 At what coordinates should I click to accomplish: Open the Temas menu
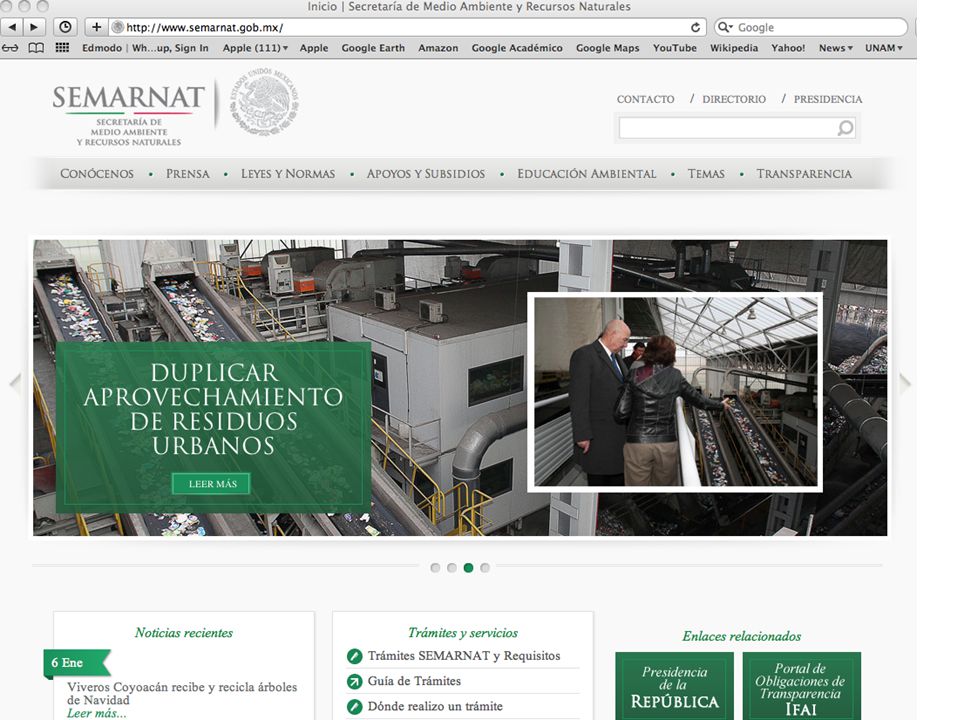[x=706, y=174]
